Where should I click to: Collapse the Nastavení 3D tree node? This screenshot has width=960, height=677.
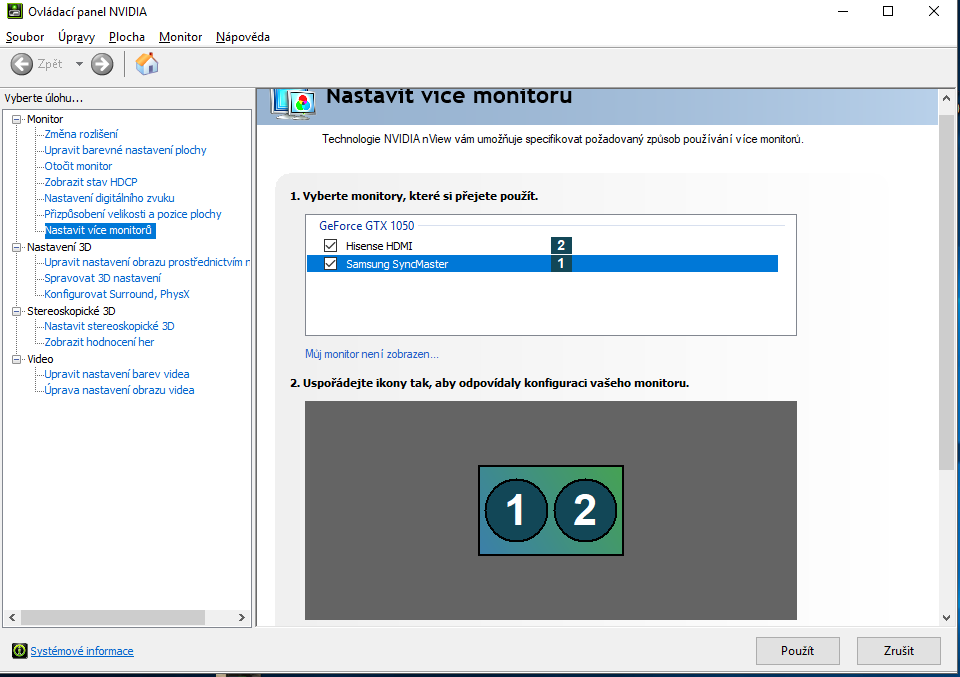click(17, 247)
